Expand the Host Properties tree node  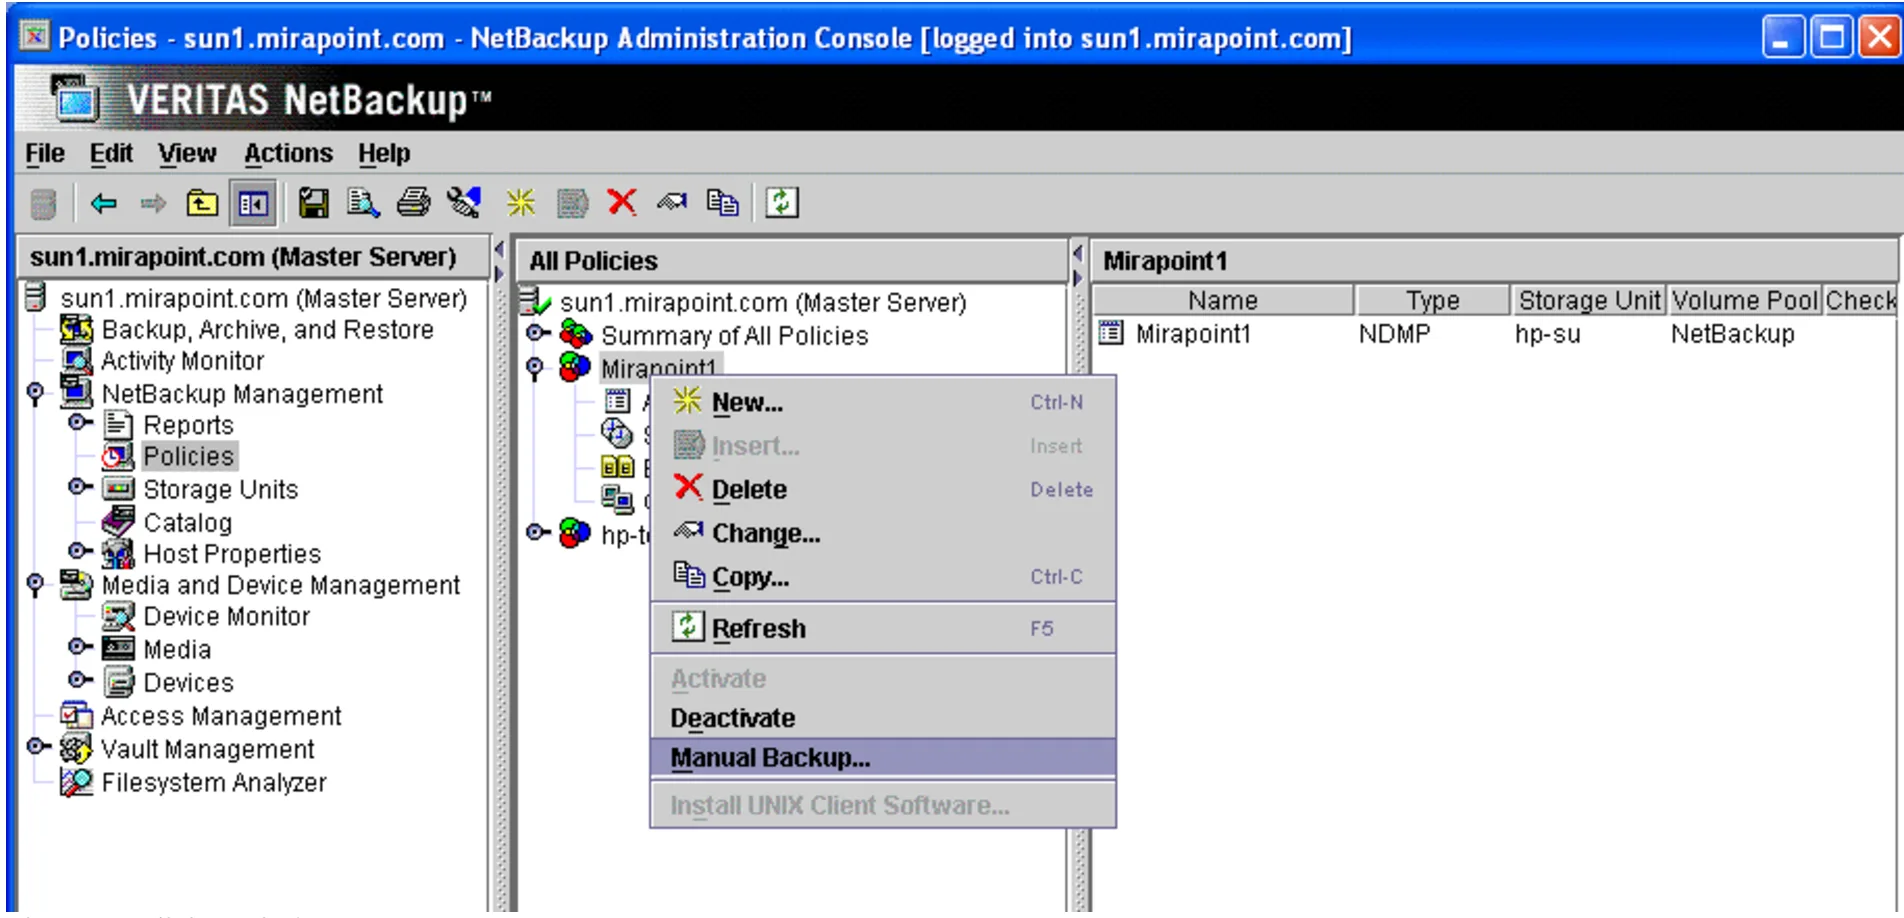click(x=80, y=551)
